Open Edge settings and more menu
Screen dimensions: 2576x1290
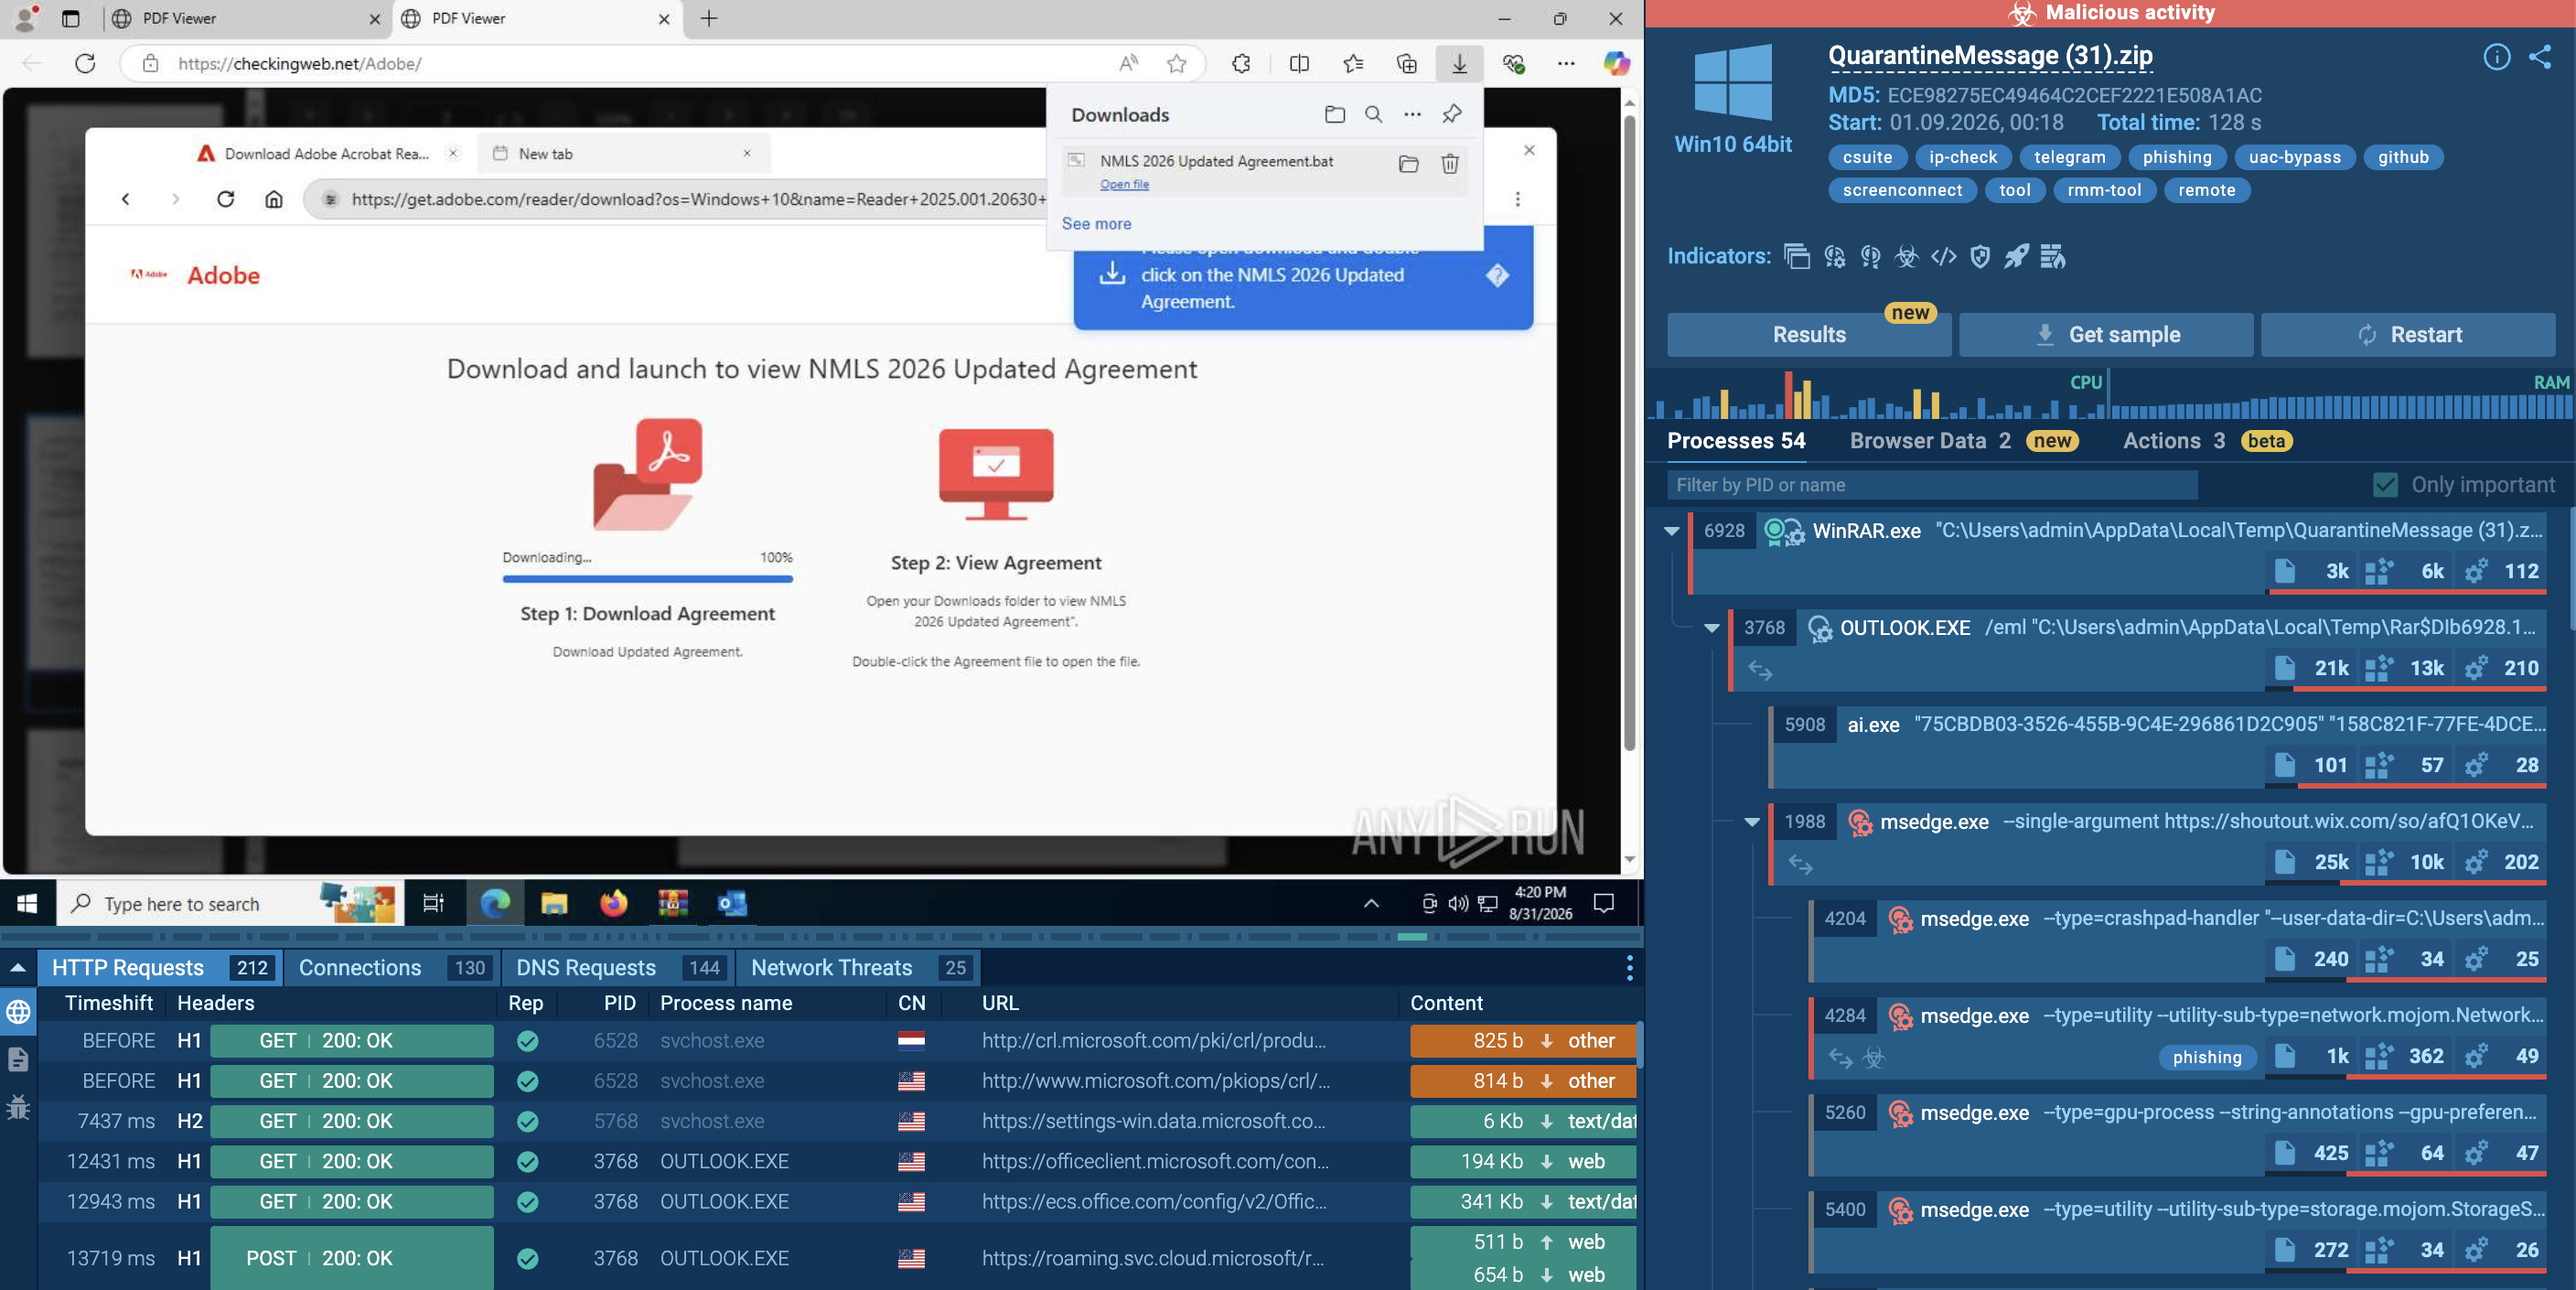click(1566, 63)
